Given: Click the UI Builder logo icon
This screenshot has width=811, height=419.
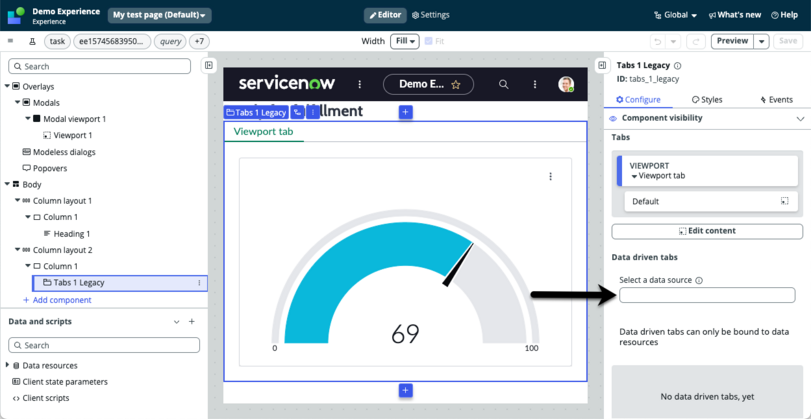Looking at the screenshot, I should [16, 16].
